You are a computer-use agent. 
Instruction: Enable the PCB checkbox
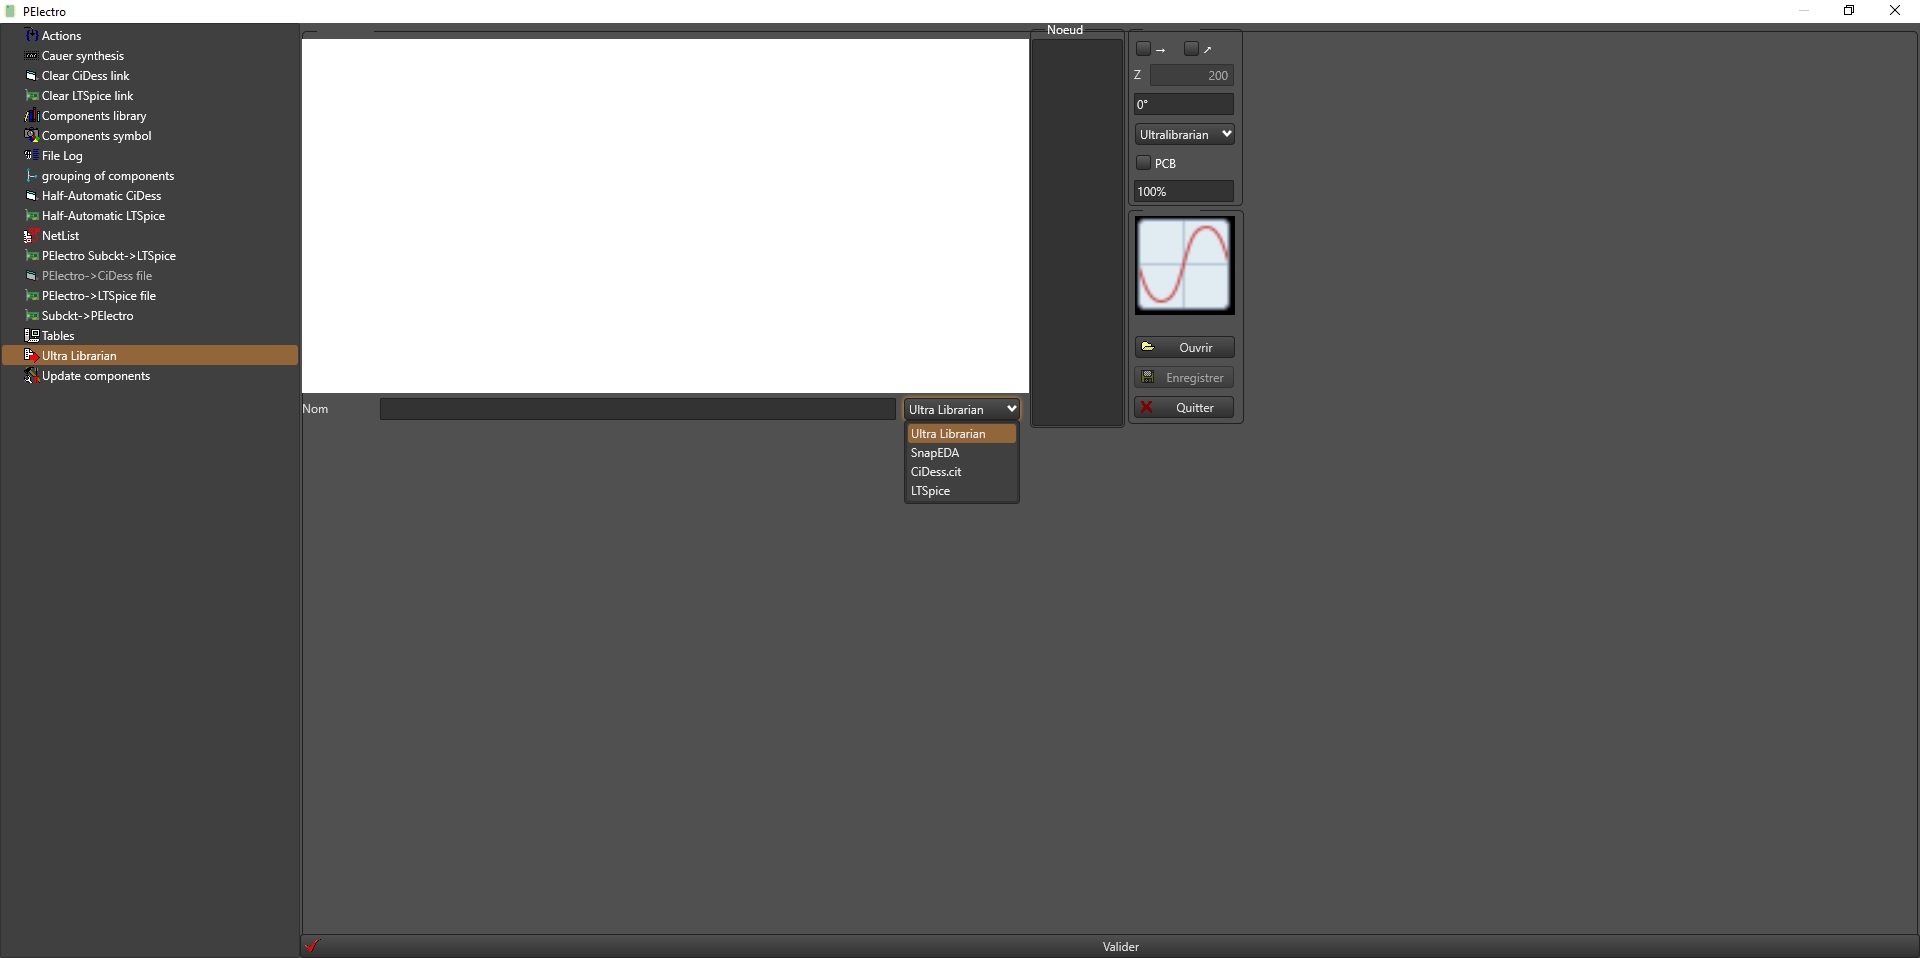(1143, 163)
